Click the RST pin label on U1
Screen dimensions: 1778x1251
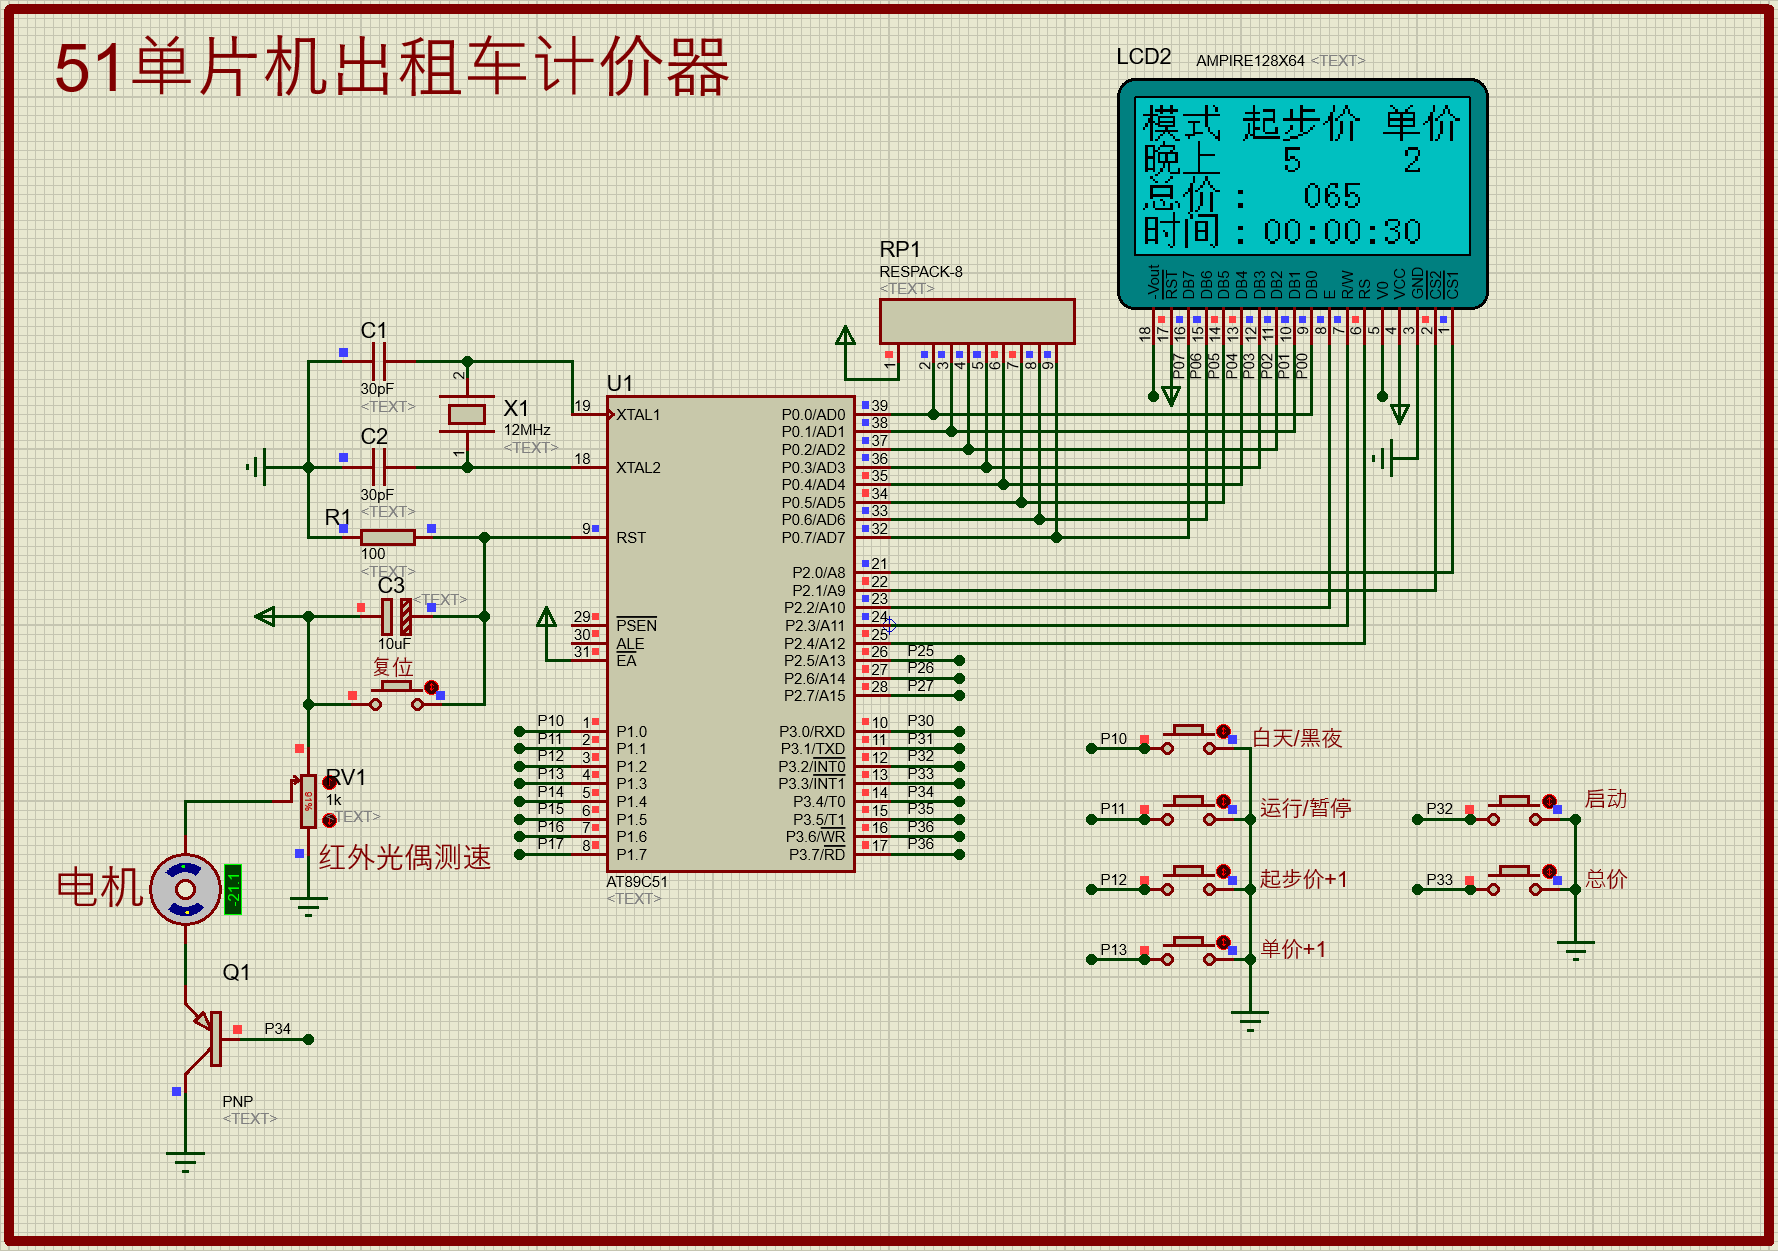(631, 537)
